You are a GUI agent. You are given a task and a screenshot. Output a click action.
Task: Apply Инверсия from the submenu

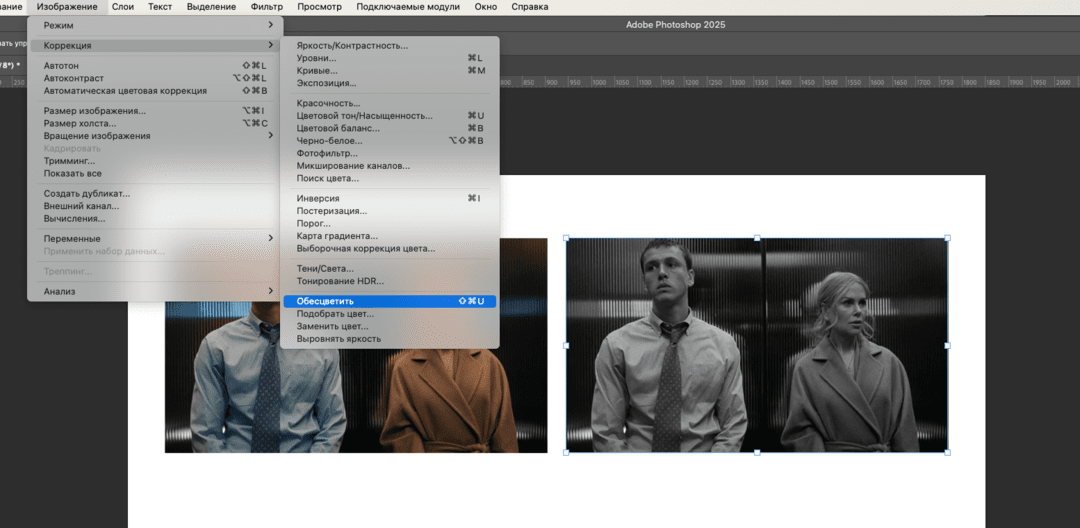pos(318,198)
